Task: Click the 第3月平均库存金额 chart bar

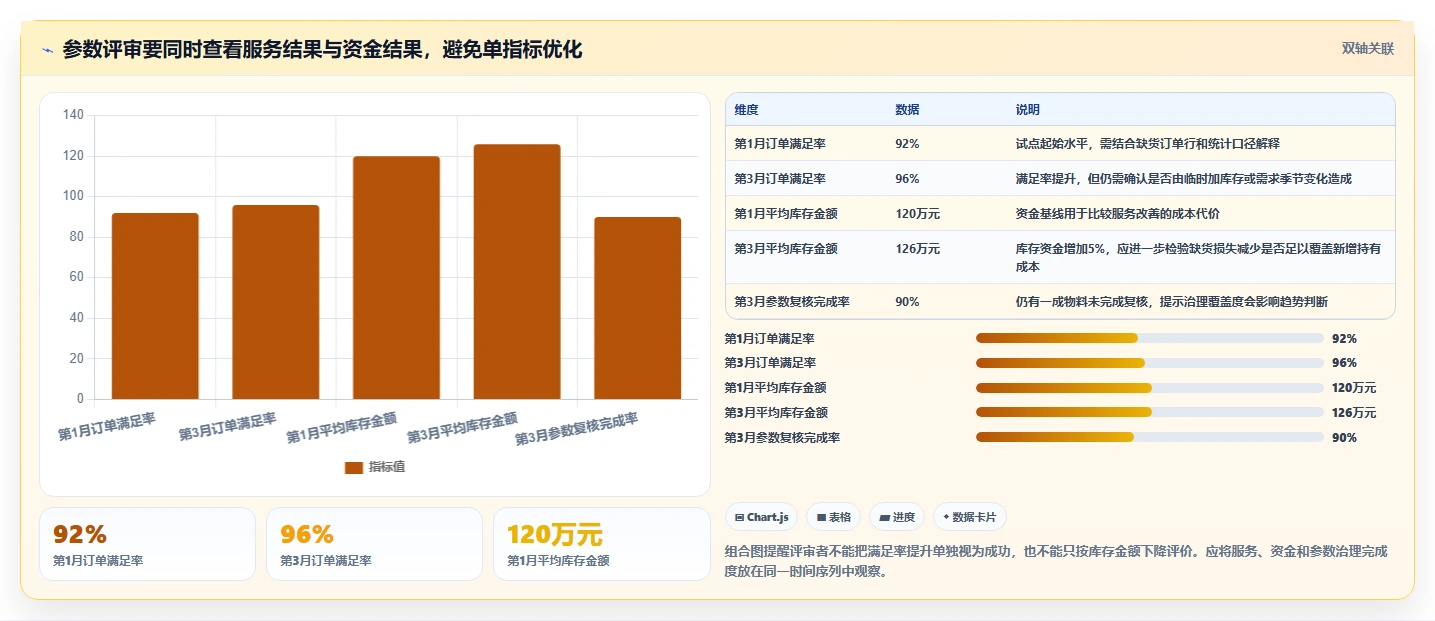Action: tap(517, 272)
